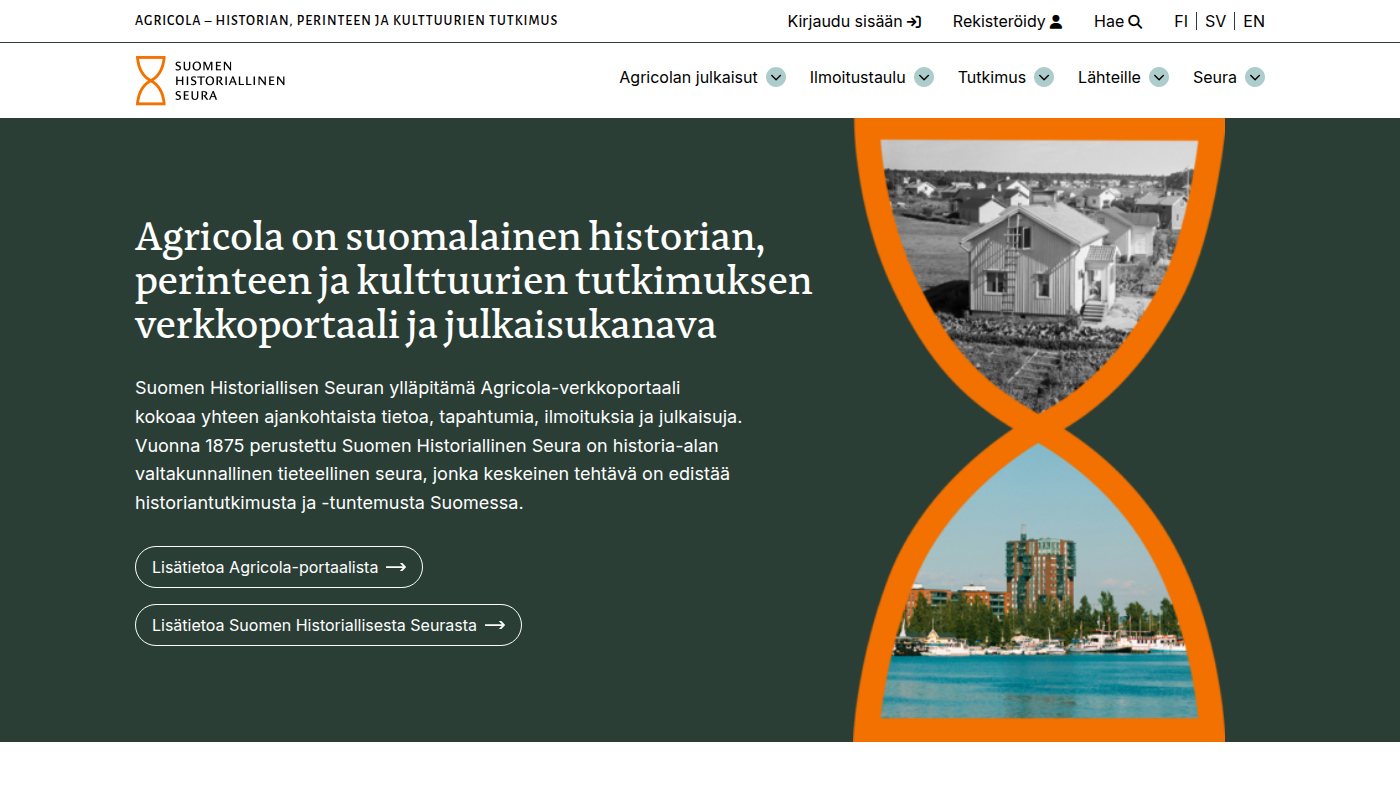The height and width of the screenshot is (788, 1400).
Task: Expand the Lähteille dropdown chevron
Action: pos(1159,77)
